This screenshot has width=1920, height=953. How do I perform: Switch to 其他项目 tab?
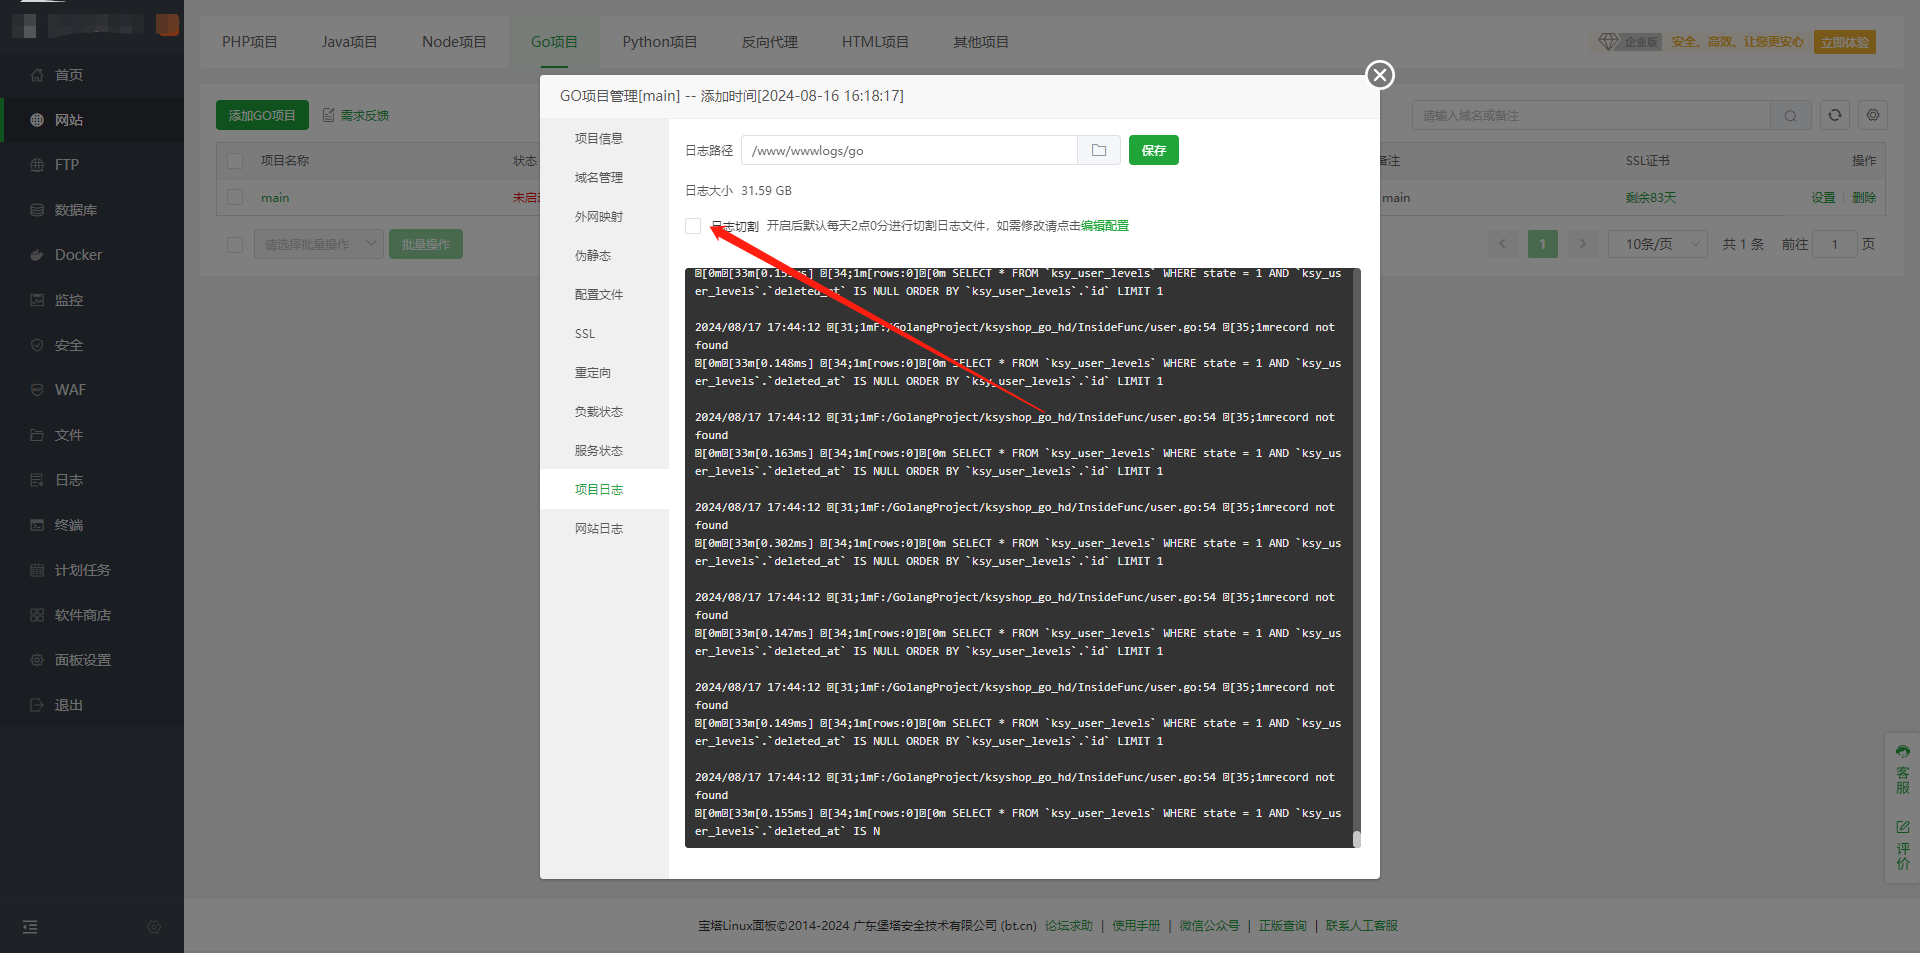(x=981, y=42)
